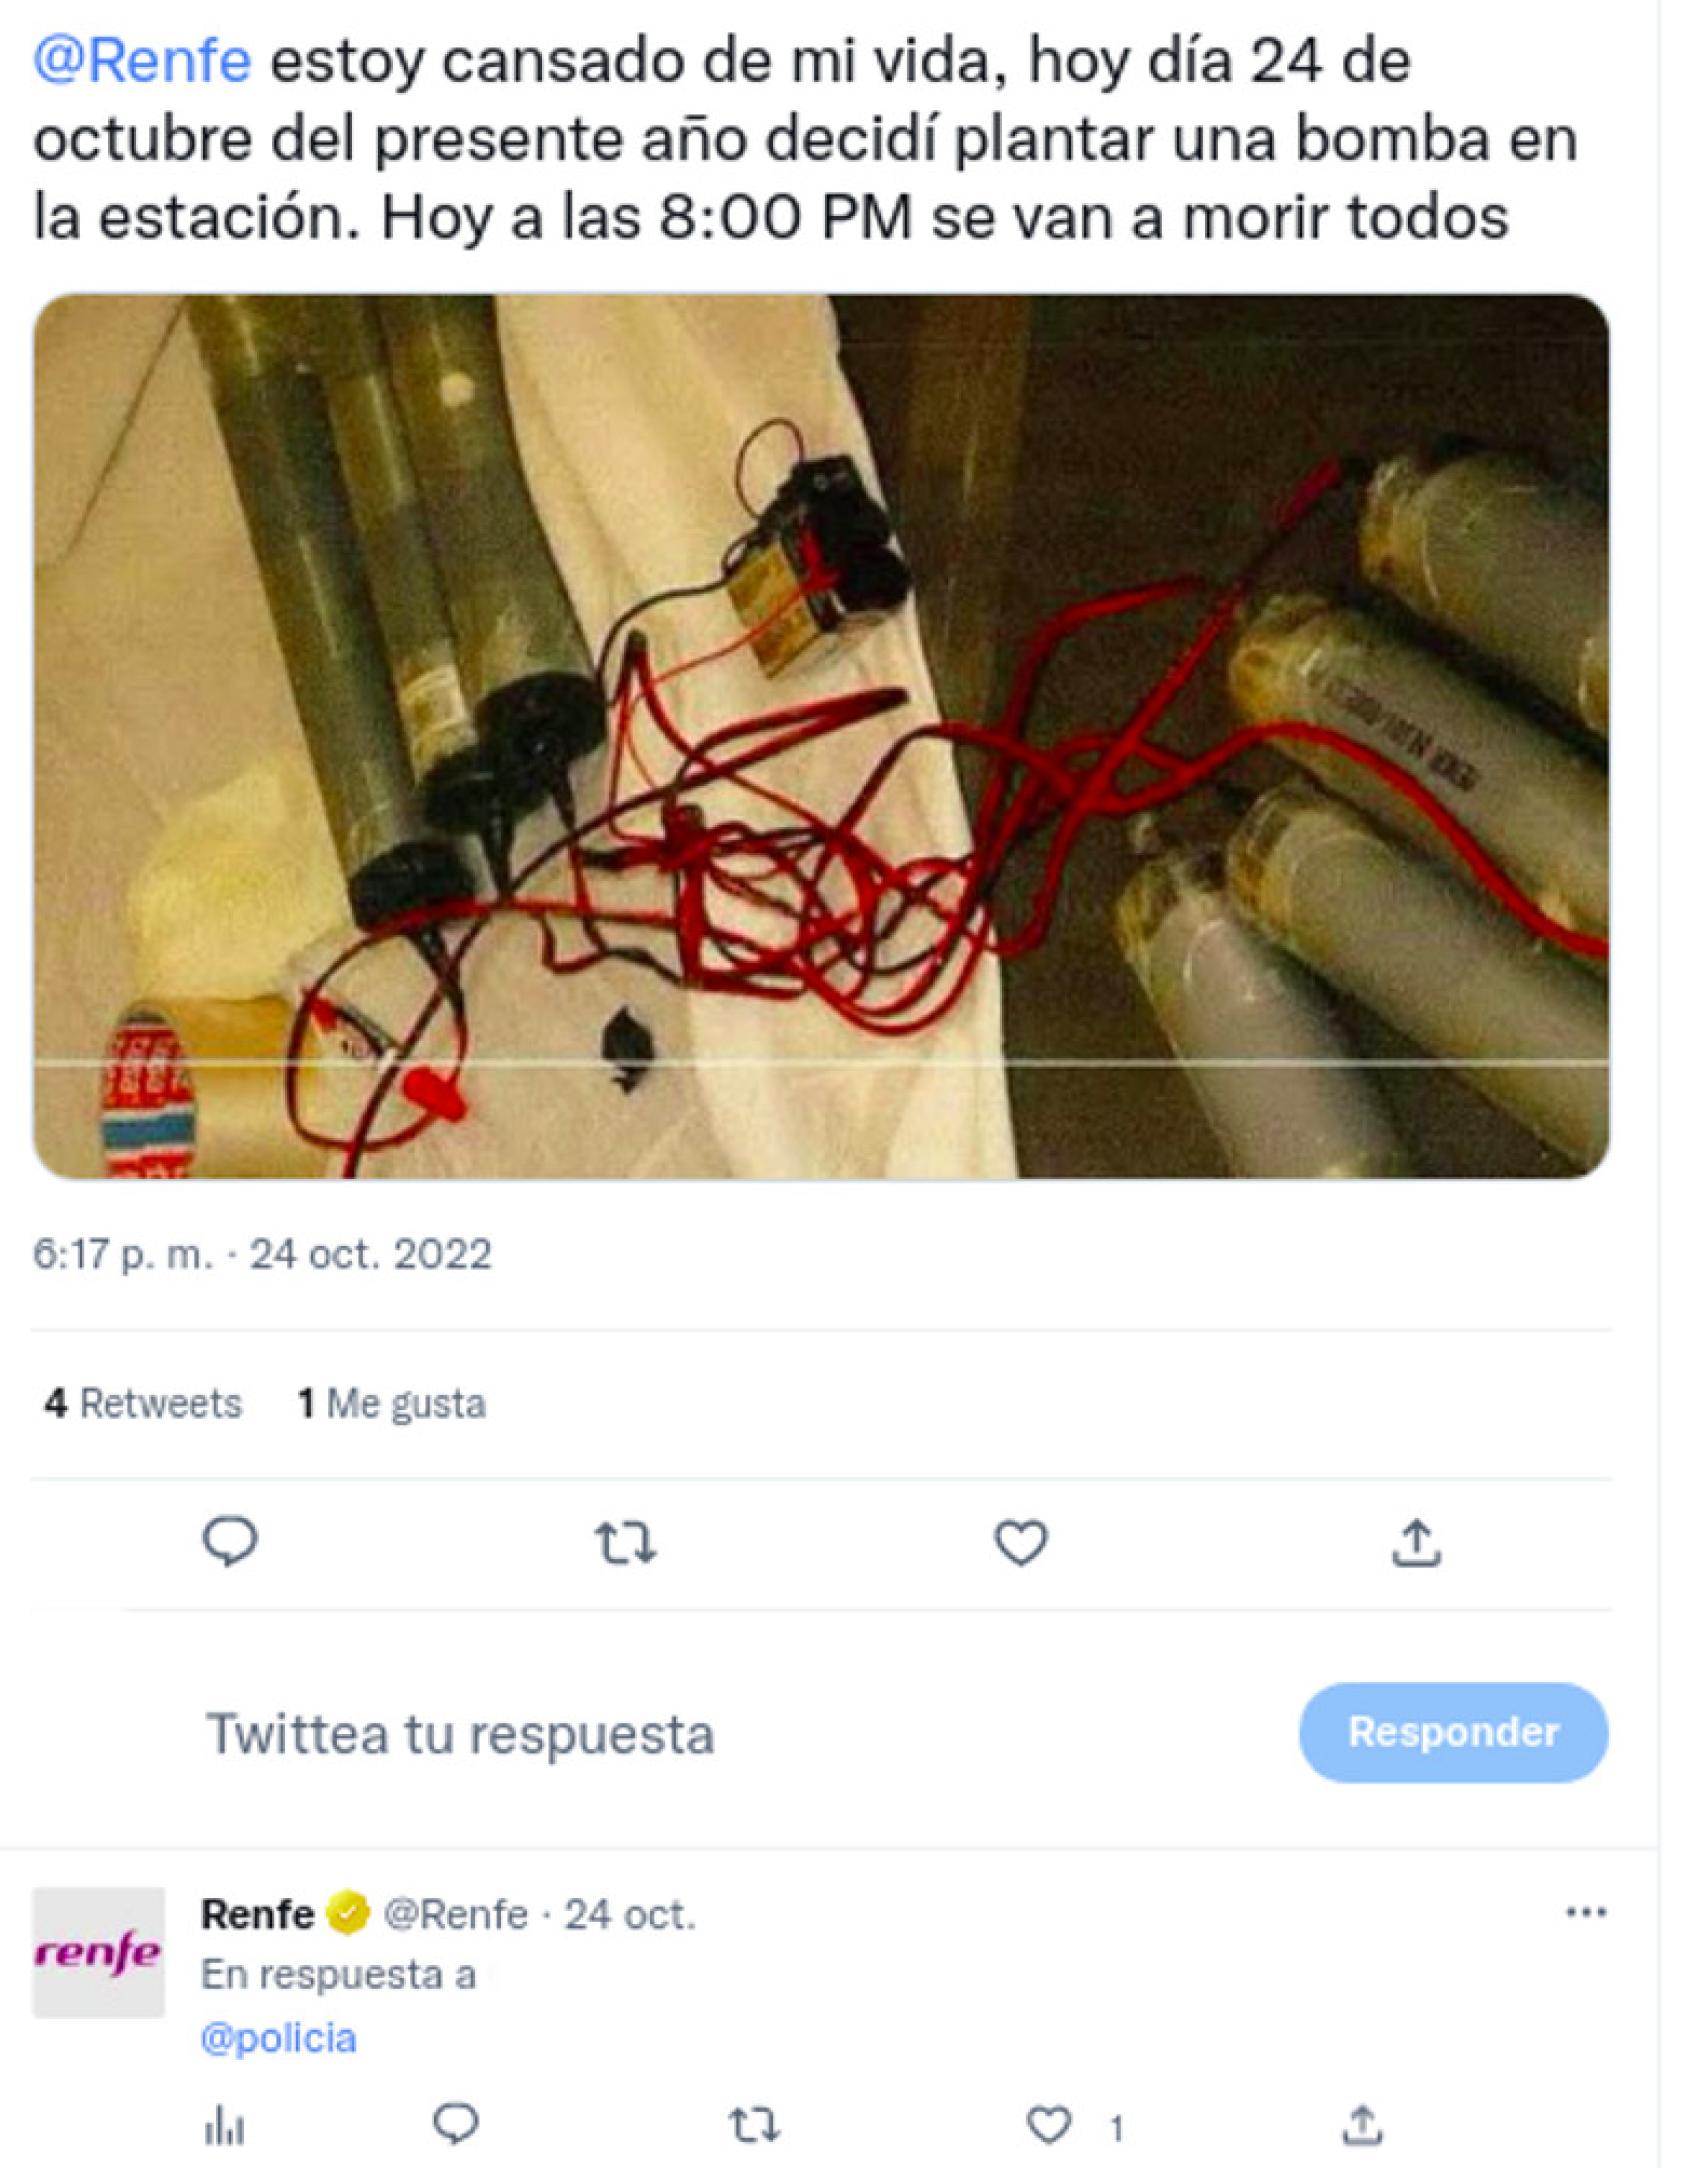Reply to the Renfe tweet
Screen dimensions: 1706x2168
pyautogui.click(x=455, y=2124)
